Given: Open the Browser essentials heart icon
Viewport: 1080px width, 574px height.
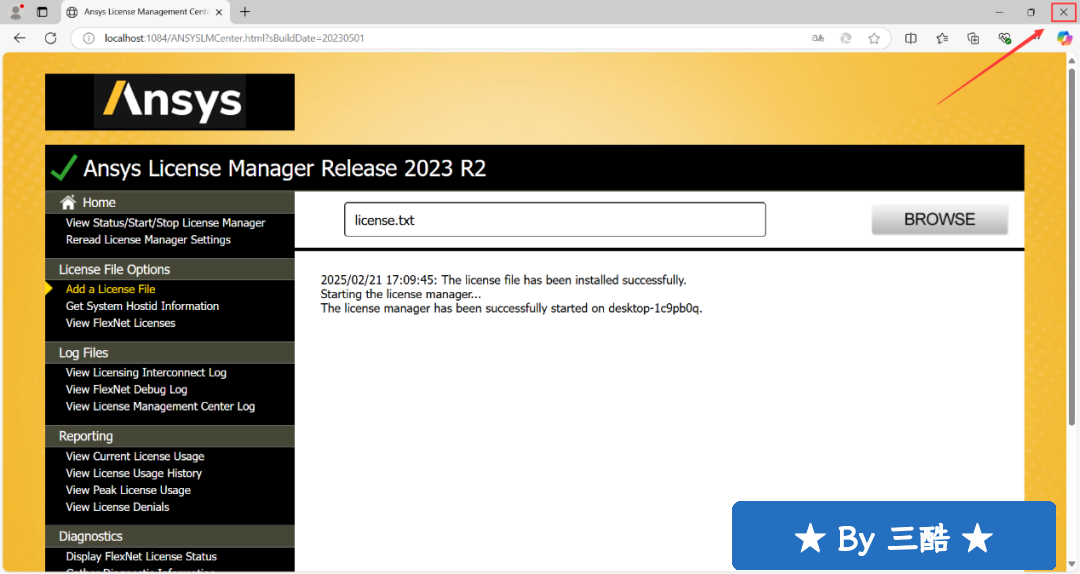Looking at the screenshot, I should (1004, 39).
